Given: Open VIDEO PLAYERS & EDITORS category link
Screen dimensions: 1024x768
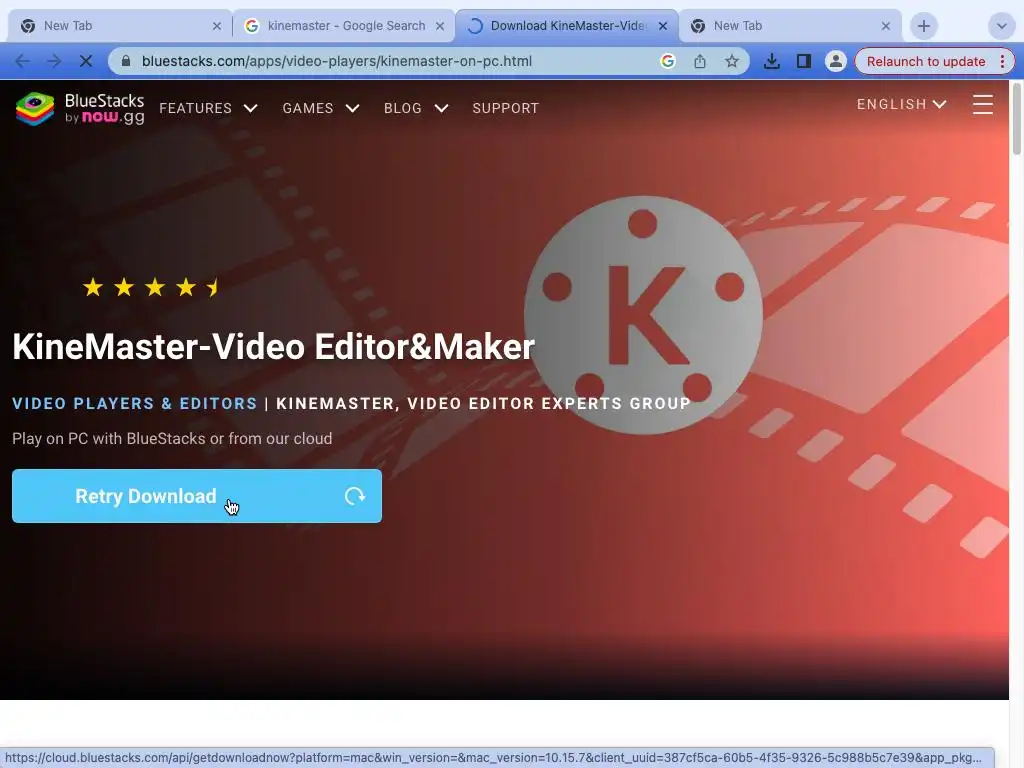Looking at the screenshot, I should [x=135, y=404].
